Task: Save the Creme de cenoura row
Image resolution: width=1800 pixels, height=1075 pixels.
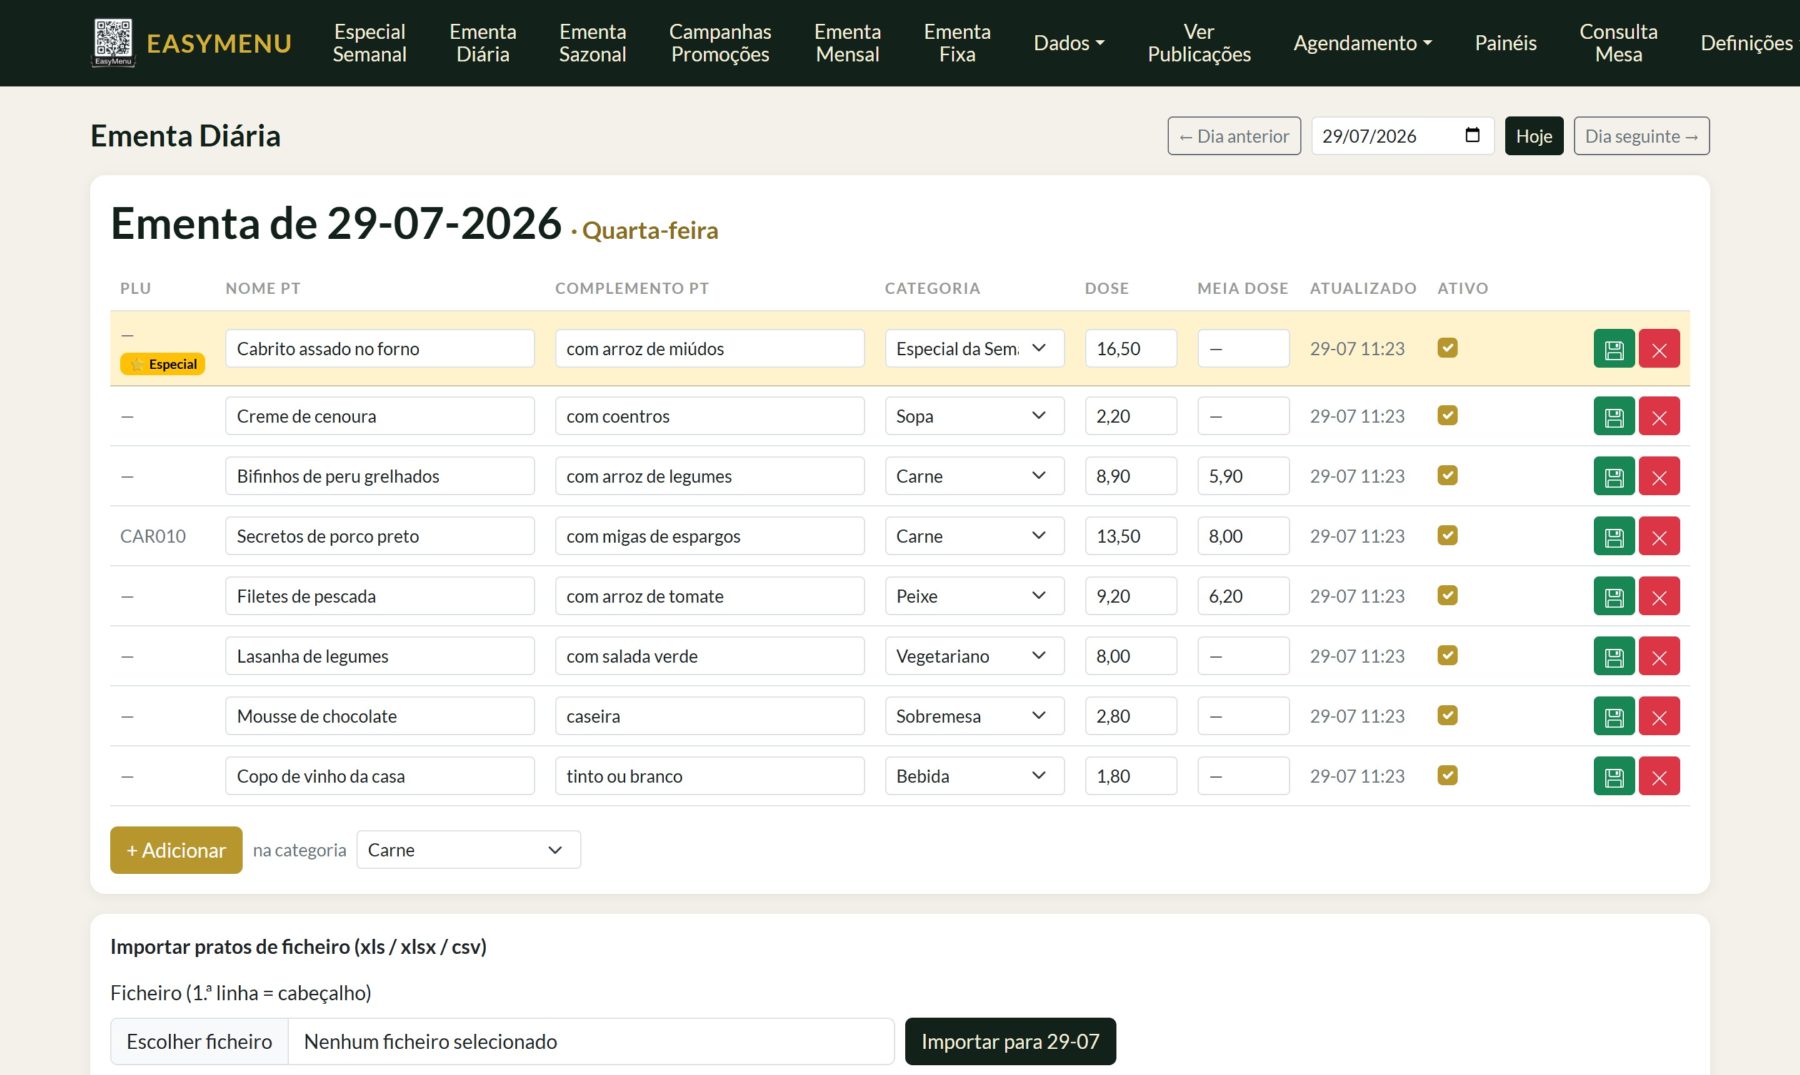Action: [1613, 416]
